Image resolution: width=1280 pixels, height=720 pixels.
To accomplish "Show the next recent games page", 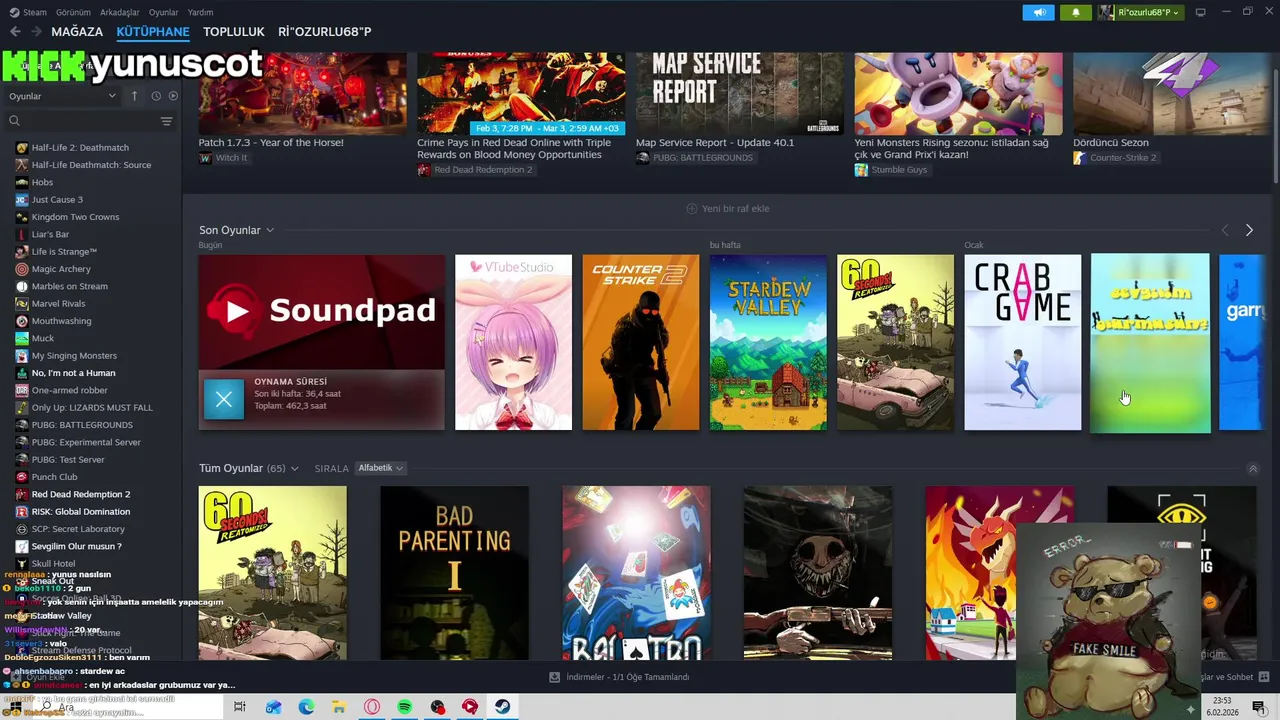I will tap(1249, 230).
